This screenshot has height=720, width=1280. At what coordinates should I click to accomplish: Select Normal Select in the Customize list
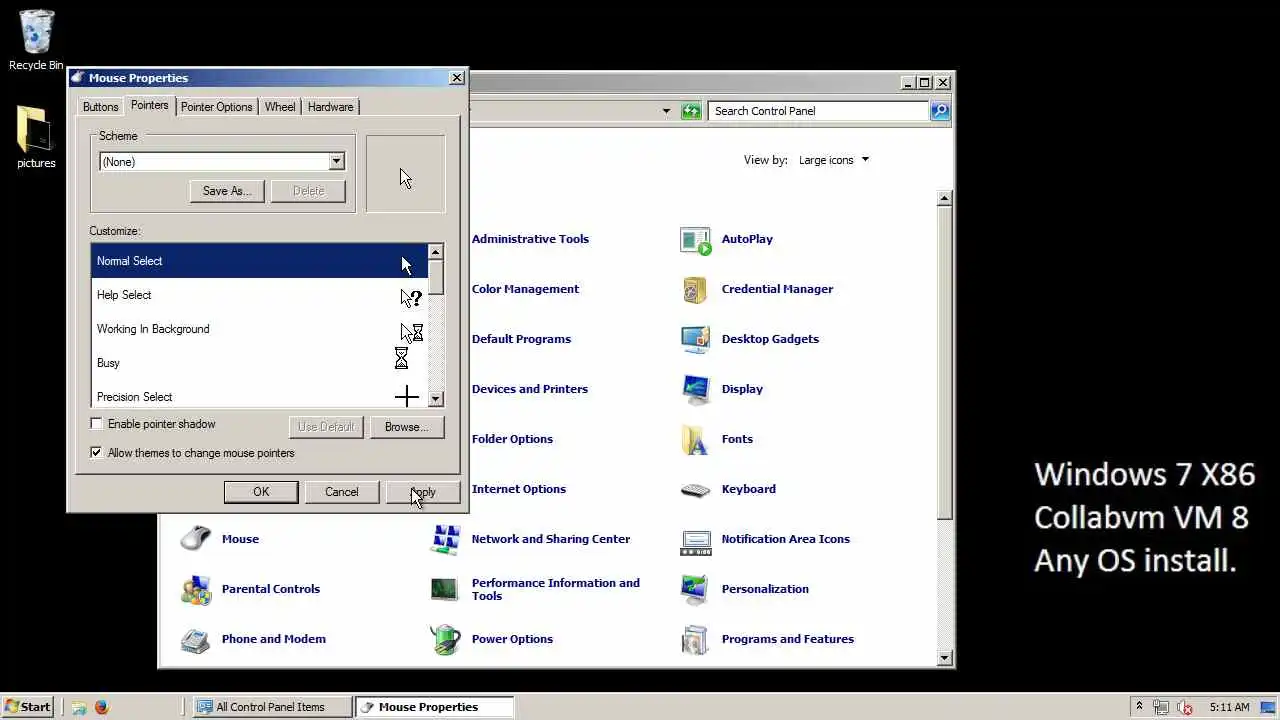pos(259,261)
